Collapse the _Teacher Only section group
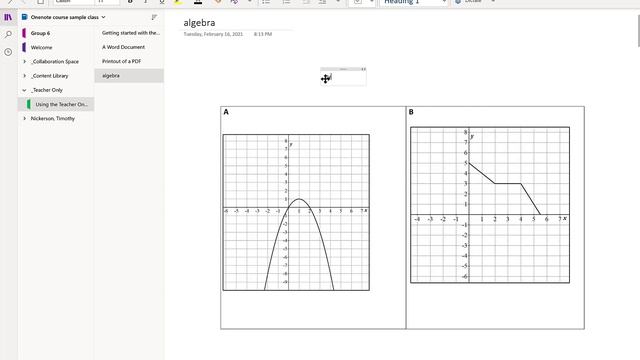This screenshot has height=360, width=640. point(24,90)
